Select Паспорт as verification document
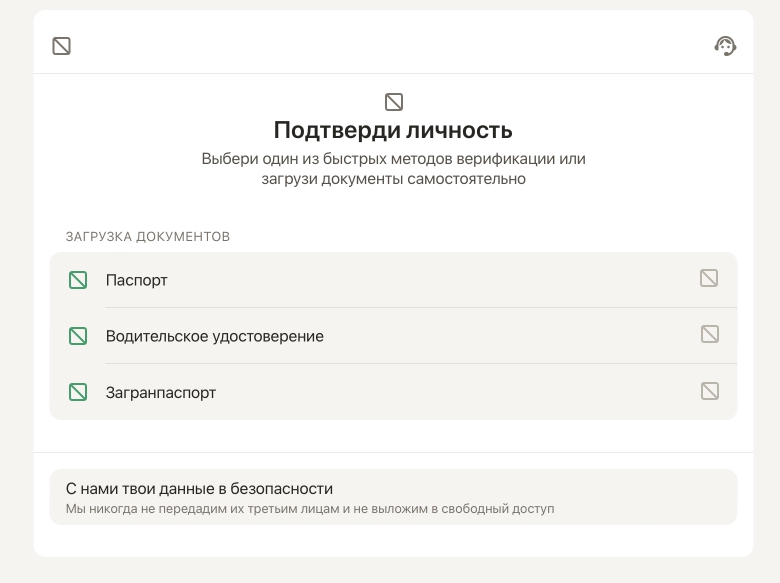This screenshot has height=583, width=780. coord(393,280)
